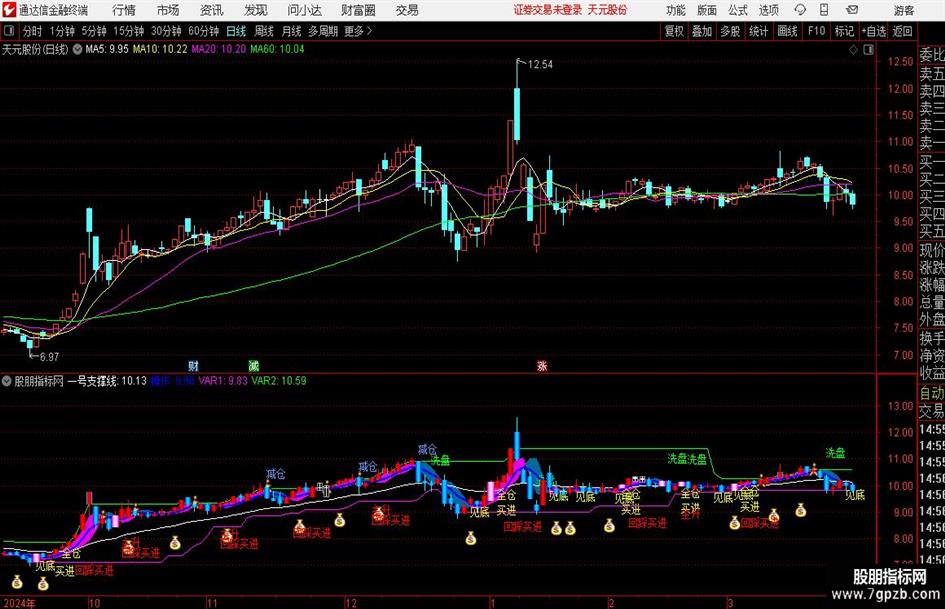Click the 通达信 red logo icon
The width and height of the screenshot is (945, 609).
click(10, 10)
